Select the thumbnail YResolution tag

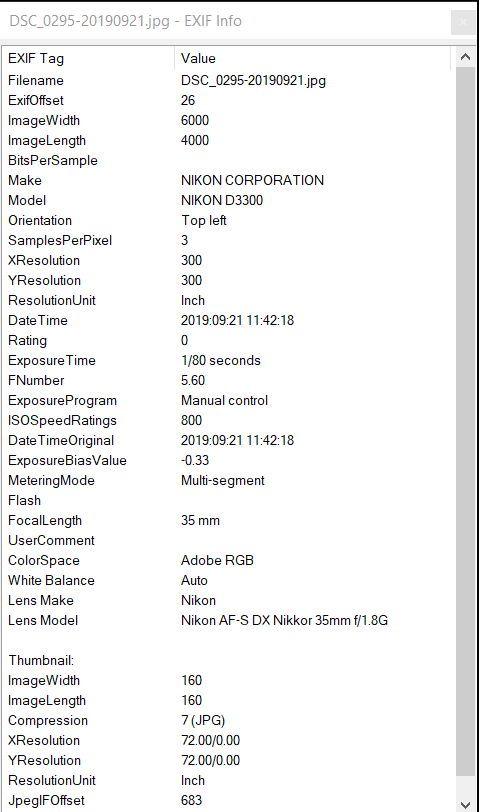[x=44, y=760]
